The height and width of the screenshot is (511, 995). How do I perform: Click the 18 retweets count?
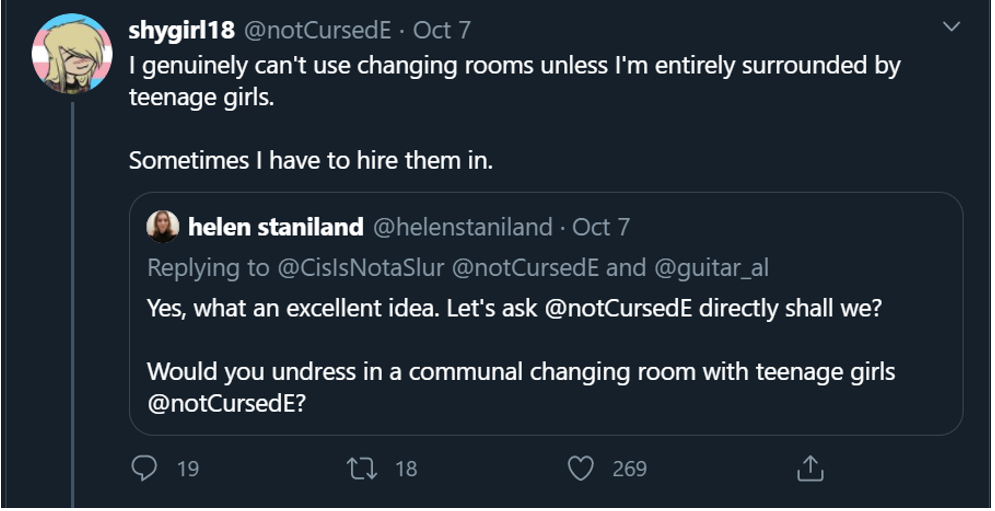406,469
